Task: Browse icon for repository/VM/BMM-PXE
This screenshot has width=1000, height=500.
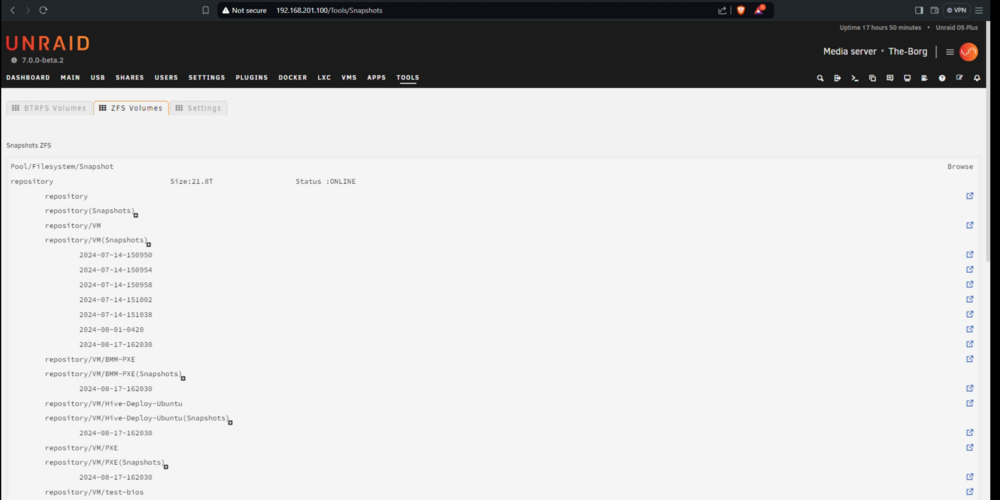Action: 970,359
